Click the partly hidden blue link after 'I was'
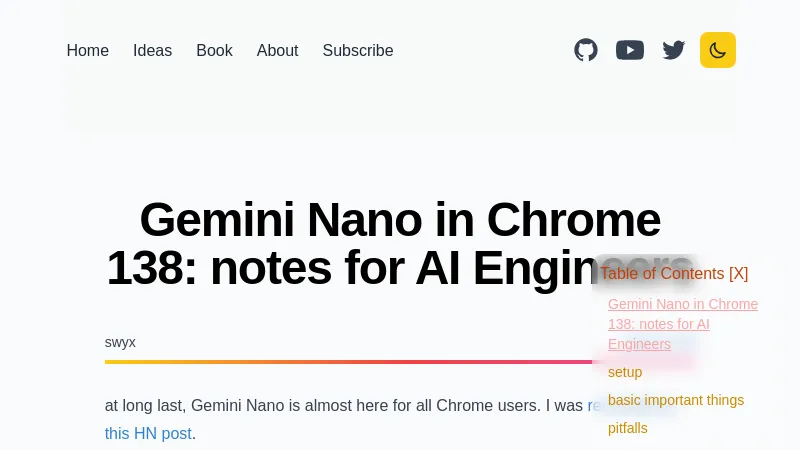Viewport: 800px width, 450px height. coord(592,406)
